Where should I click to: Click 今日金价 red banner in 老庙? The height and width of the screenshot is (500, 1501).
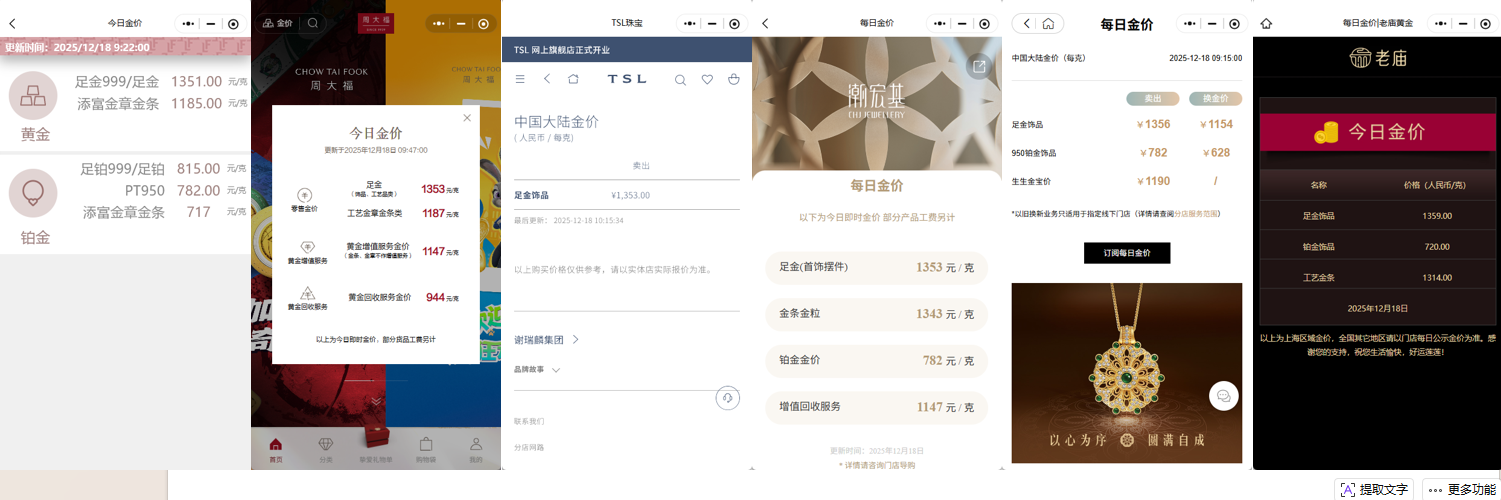point(1376,132)
